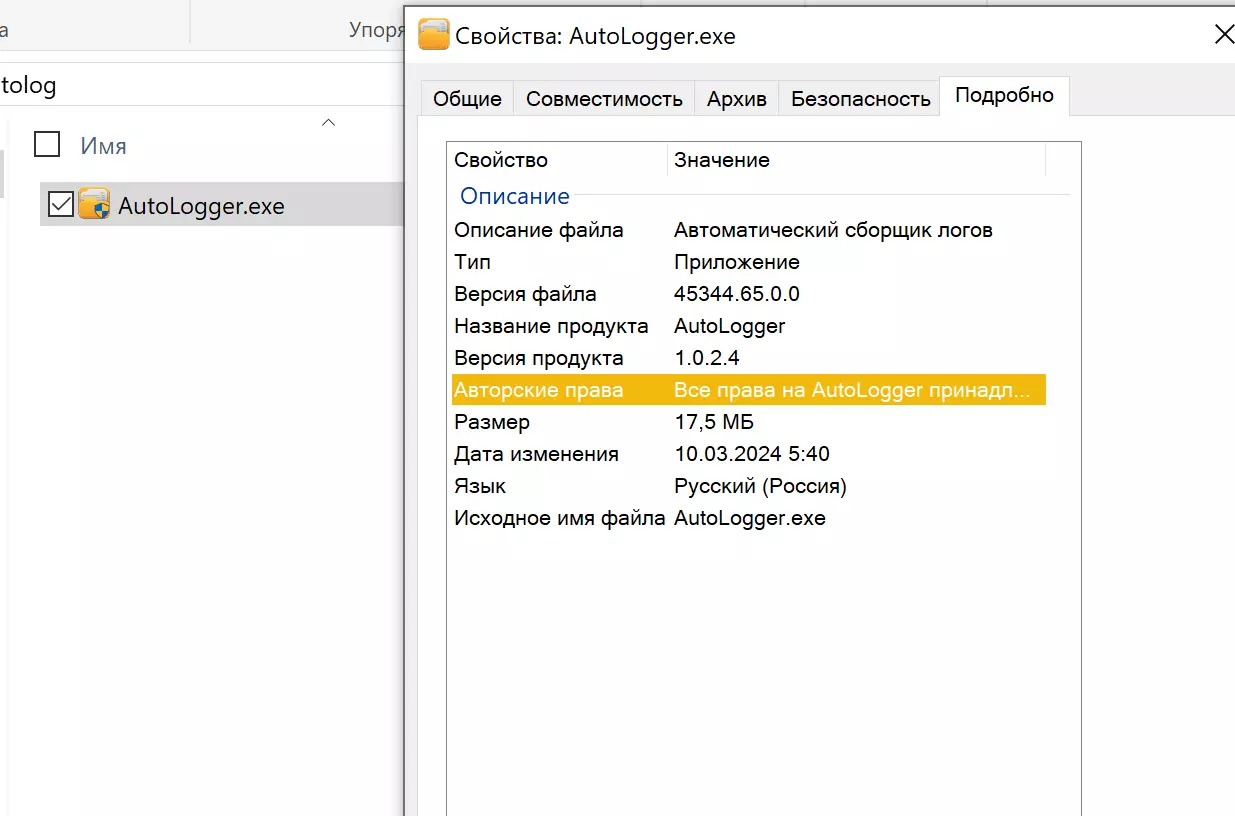Switch to the Архив tab

[736, 99]
